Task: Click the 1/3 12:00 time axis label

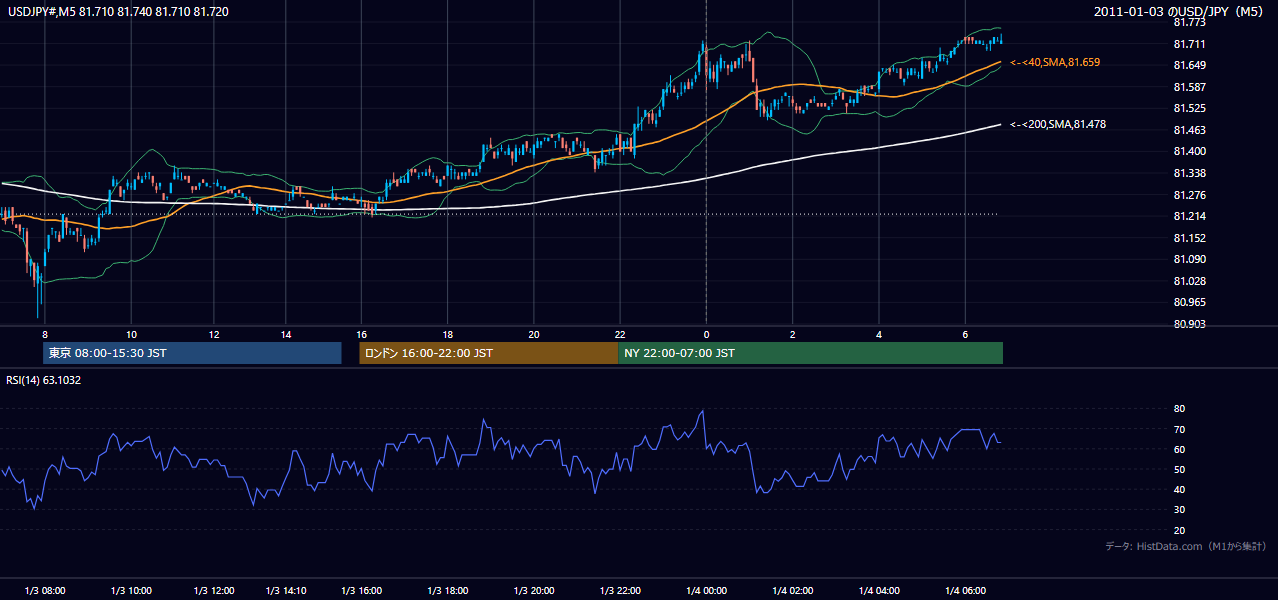Action: [x=214, y=590]
